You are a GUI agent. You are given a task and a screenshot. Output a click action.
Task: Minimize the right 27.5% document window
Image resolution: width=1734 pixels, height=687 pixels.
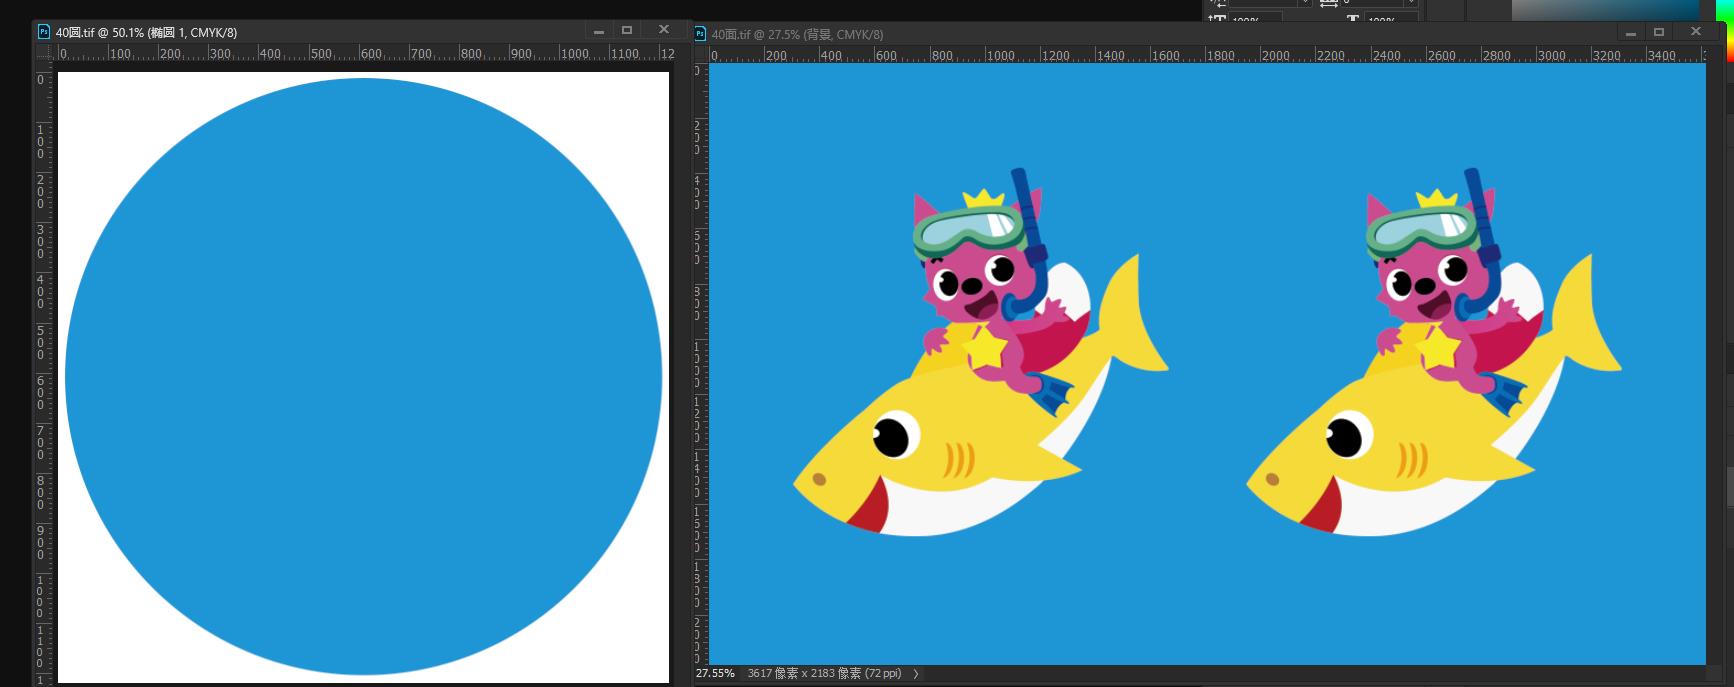click(1631, 33)
